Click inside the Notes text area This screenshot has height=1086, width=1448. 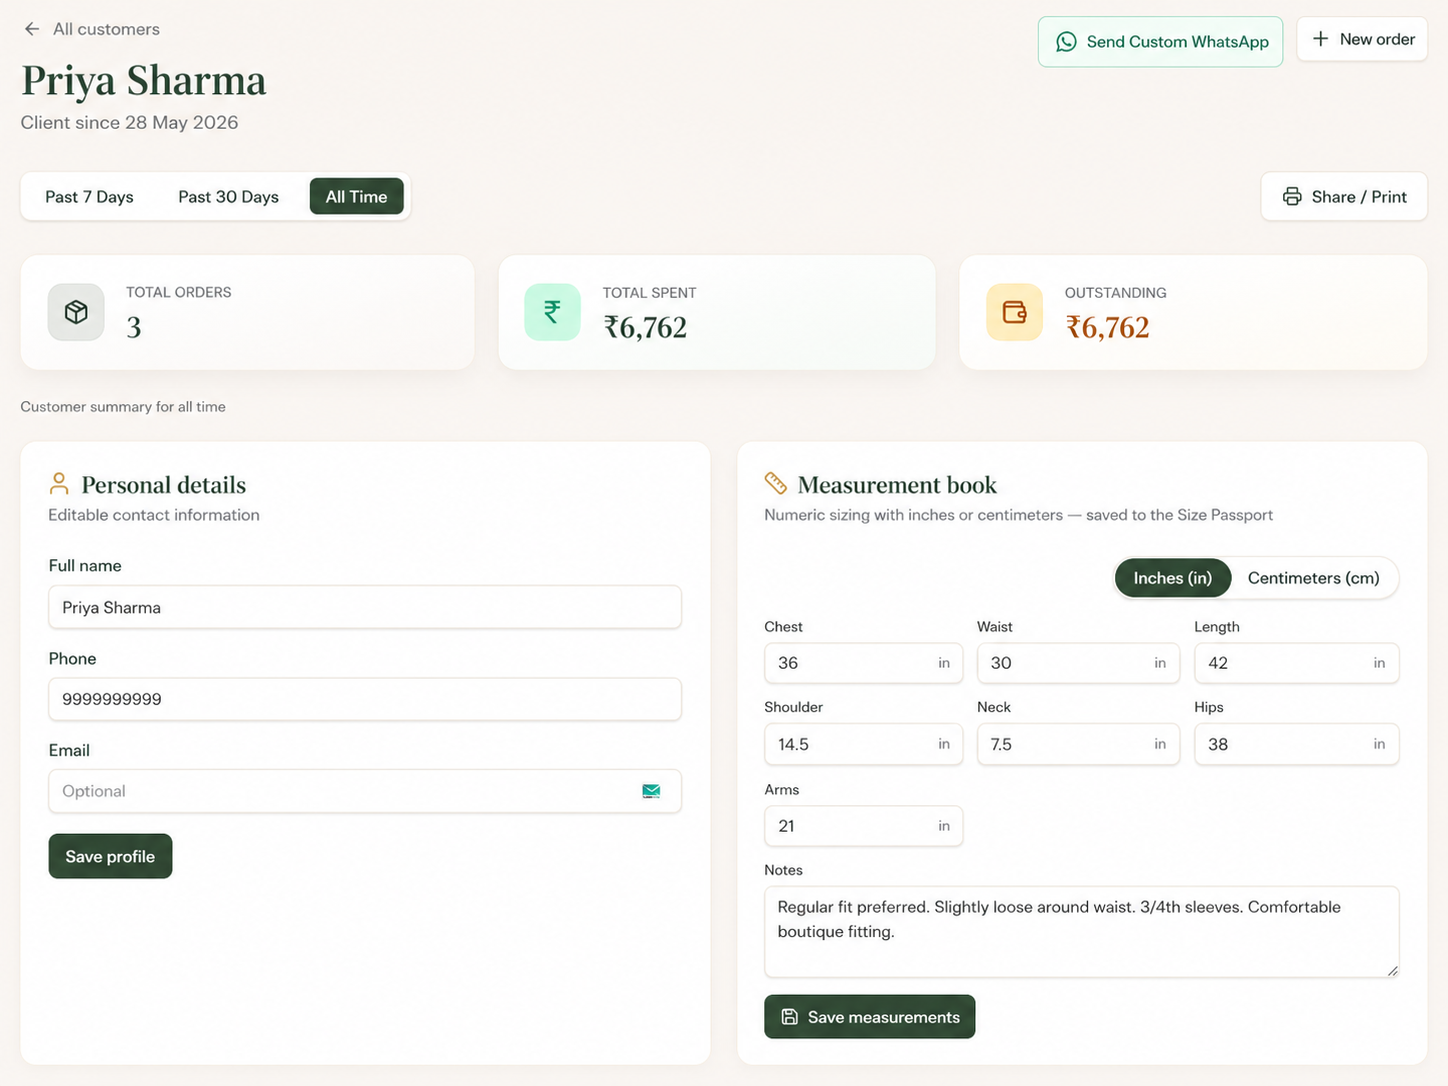[1081, 931]
